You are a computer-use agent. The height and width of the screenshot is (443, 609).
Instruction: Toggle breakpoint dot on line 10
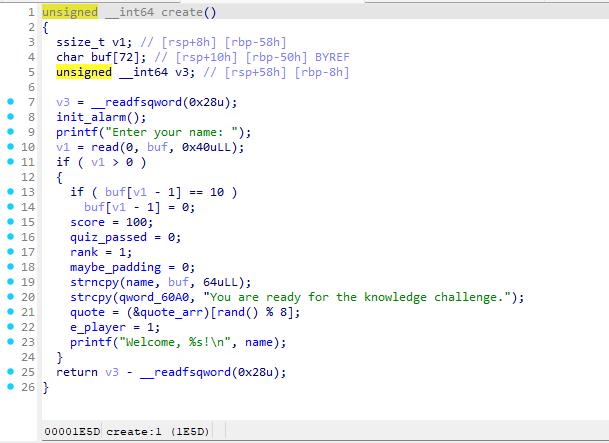coord(10,147)
